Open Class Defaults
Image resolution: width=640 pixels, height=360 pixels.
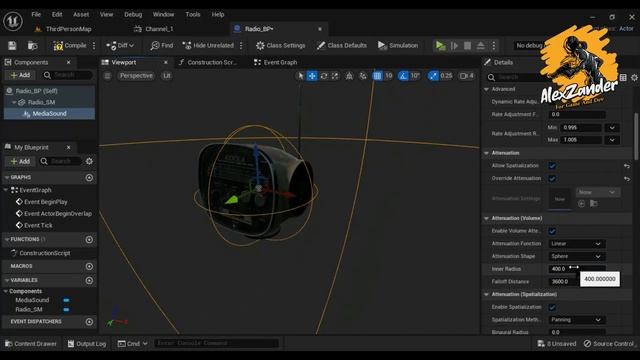coord(342,45)
